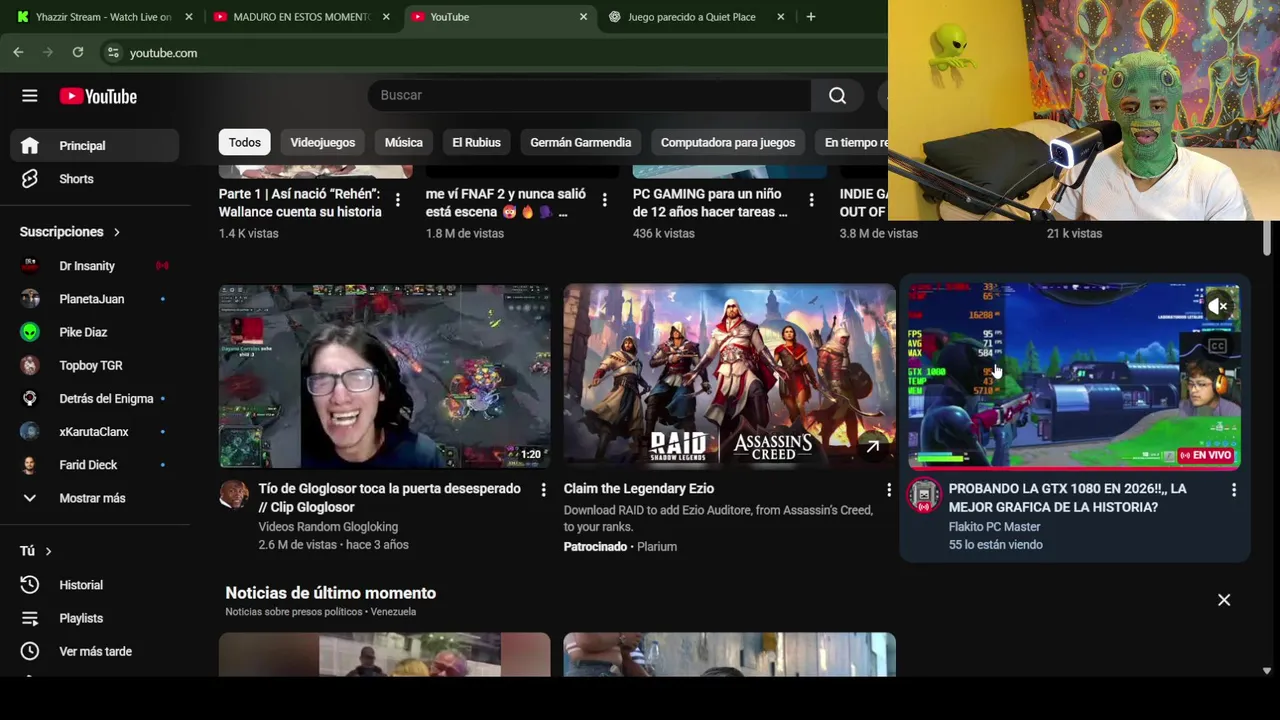Click the '55 lo están viendo' text
The width and height of the screenshot is (1280, 720).
(x=995, y=545)
